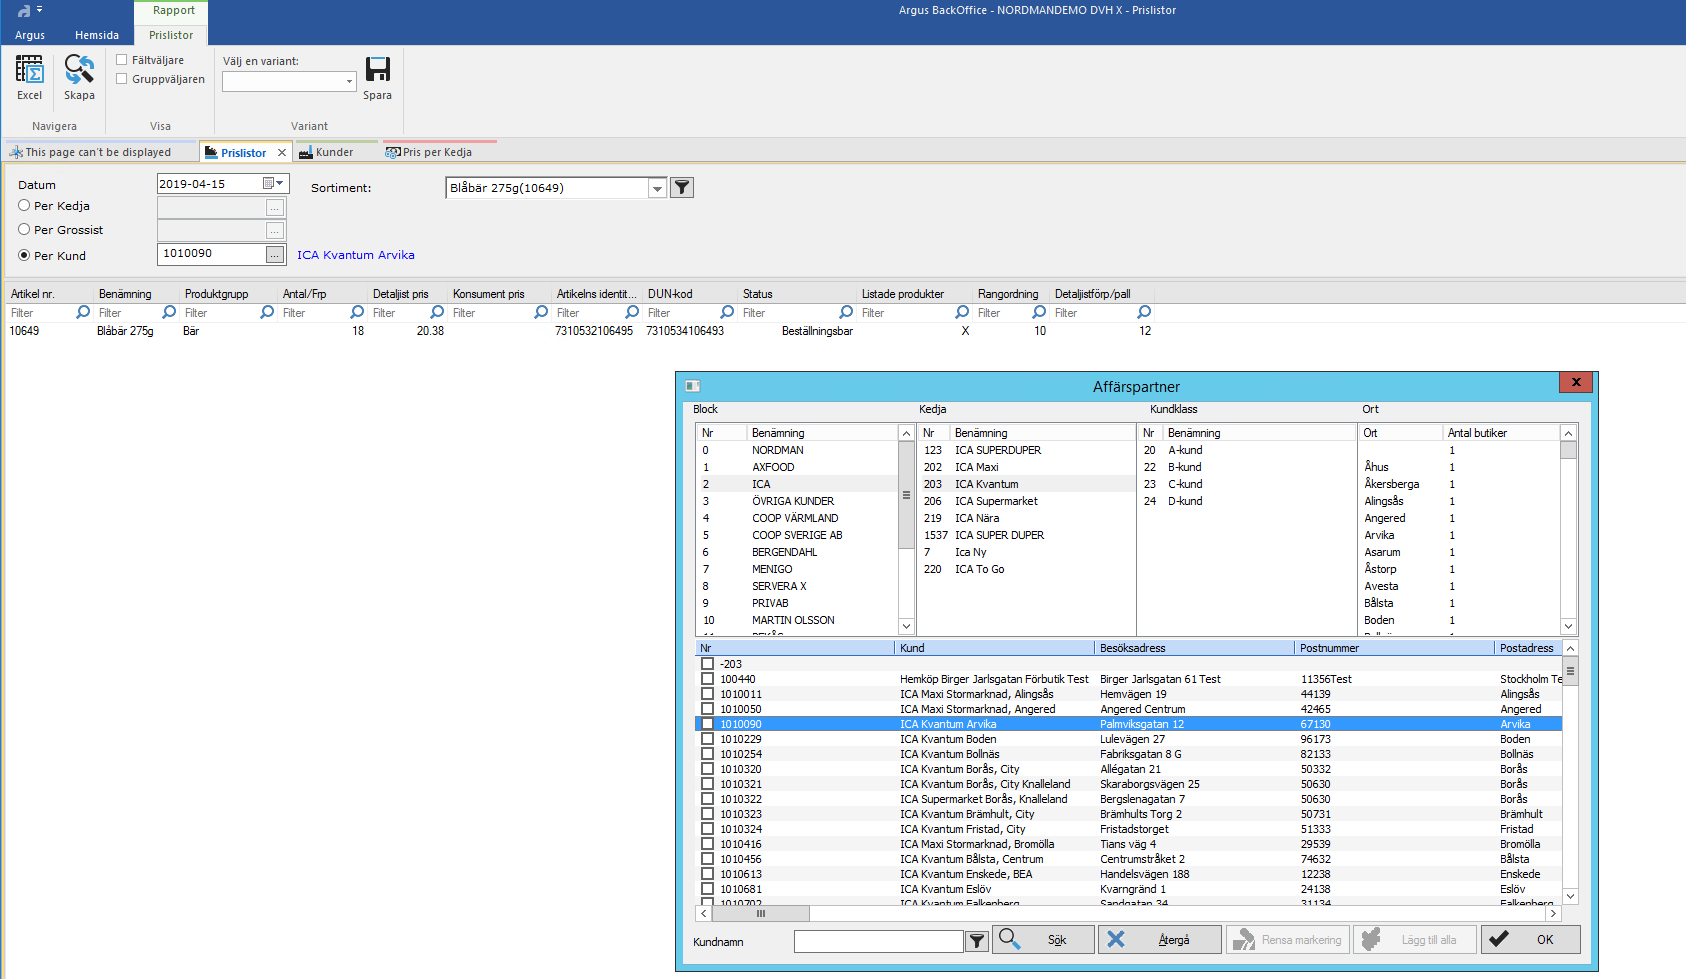
Task: Select the Per Grossist radio button
Action: [24, 229]
